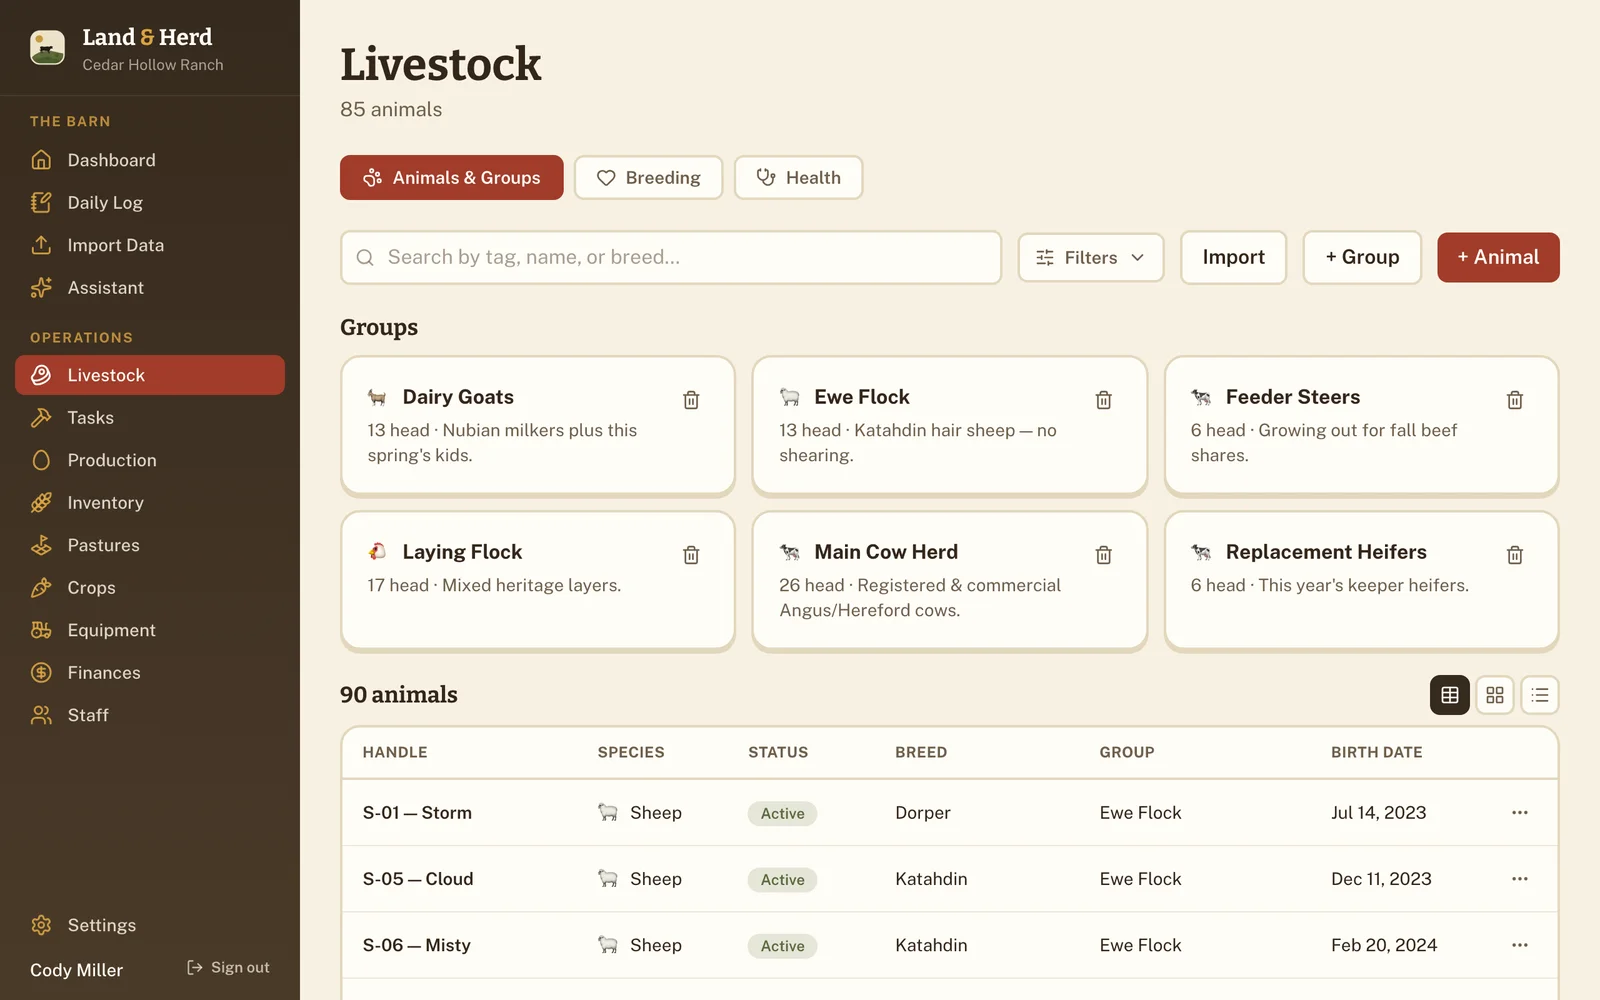Open the Finances section
Image resolution: width=1600 pixels, height=1000 pixels.
[x=150, y=673]
